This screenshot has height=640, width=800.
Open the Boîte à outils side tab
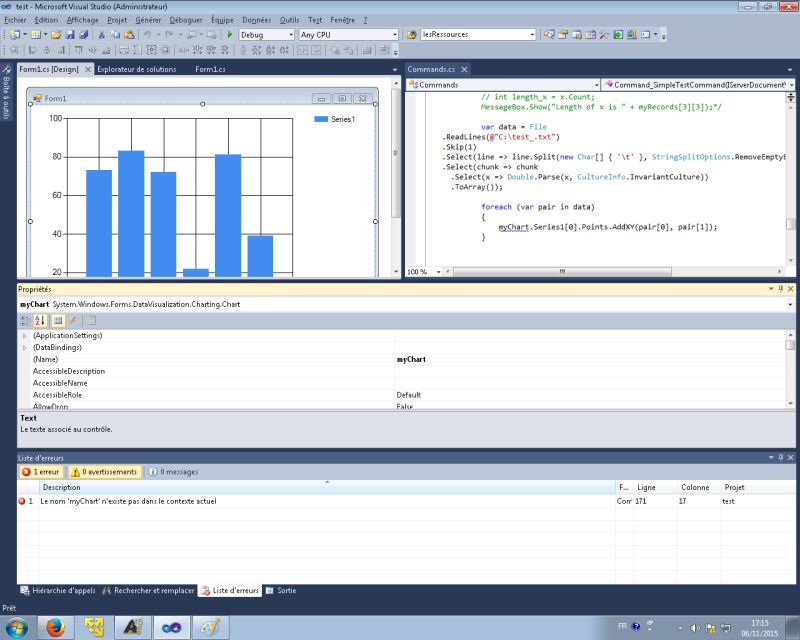tap(6, 92)
